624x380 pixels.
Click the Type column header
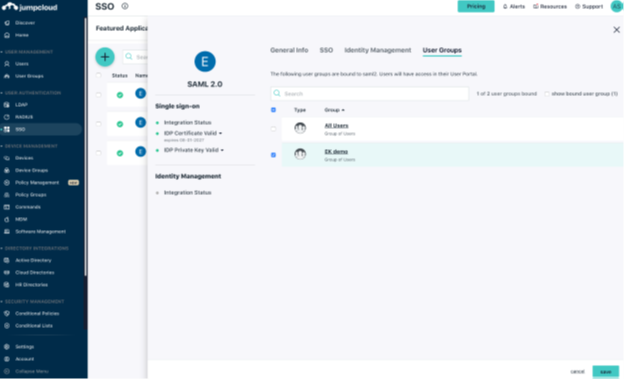point(300,110)
